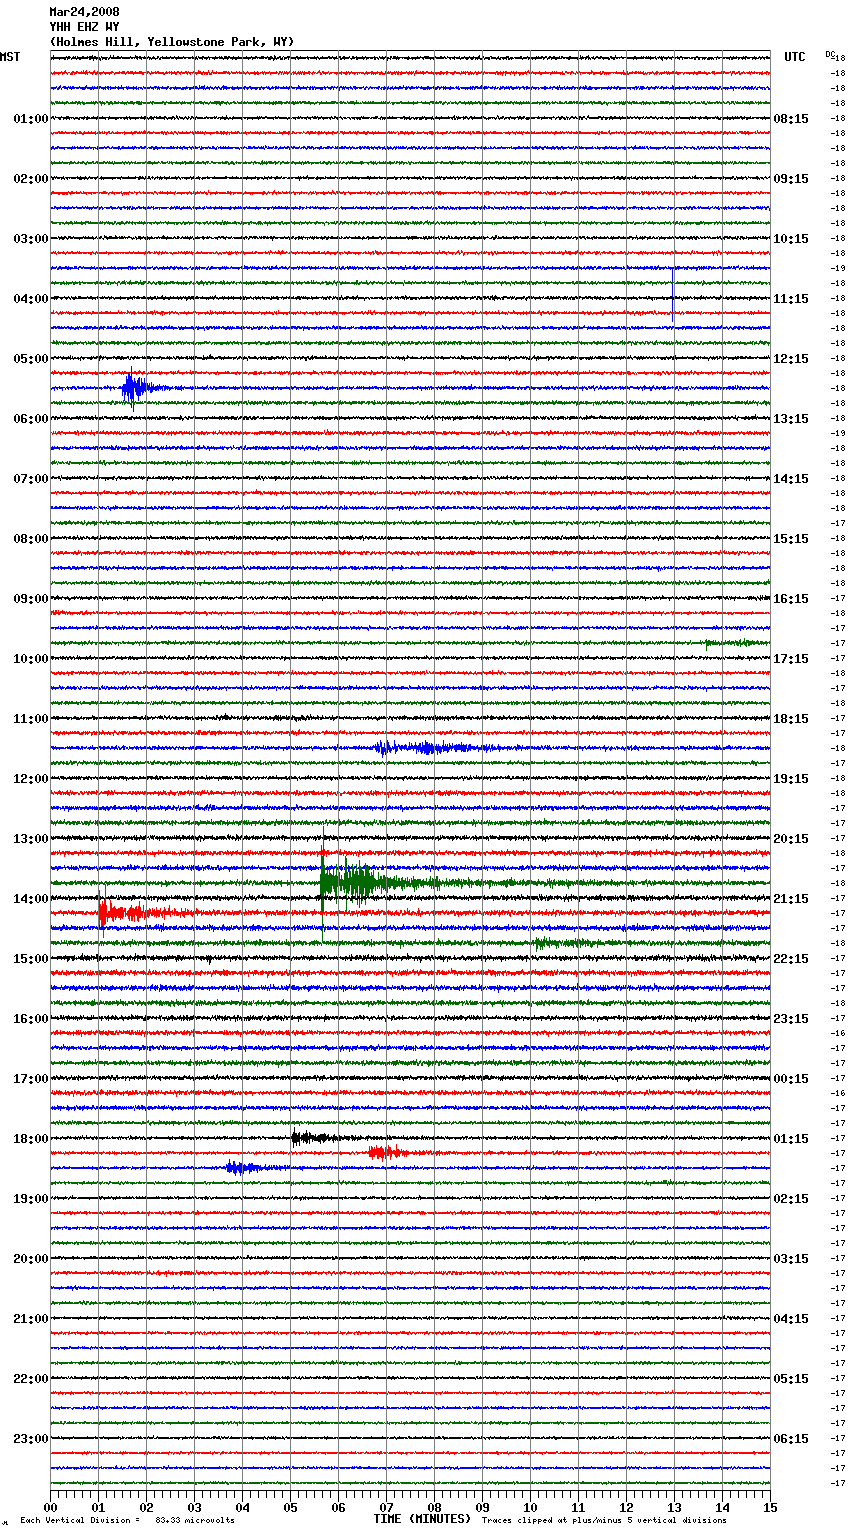Click the 21:15 UTC time label
Image resolution: width=850 pixels, height=1534 pixels.
click(791, 899)
